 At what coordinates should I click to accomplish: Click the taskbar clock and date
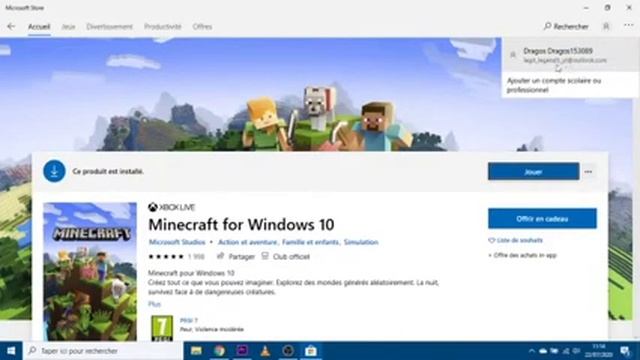600,351
